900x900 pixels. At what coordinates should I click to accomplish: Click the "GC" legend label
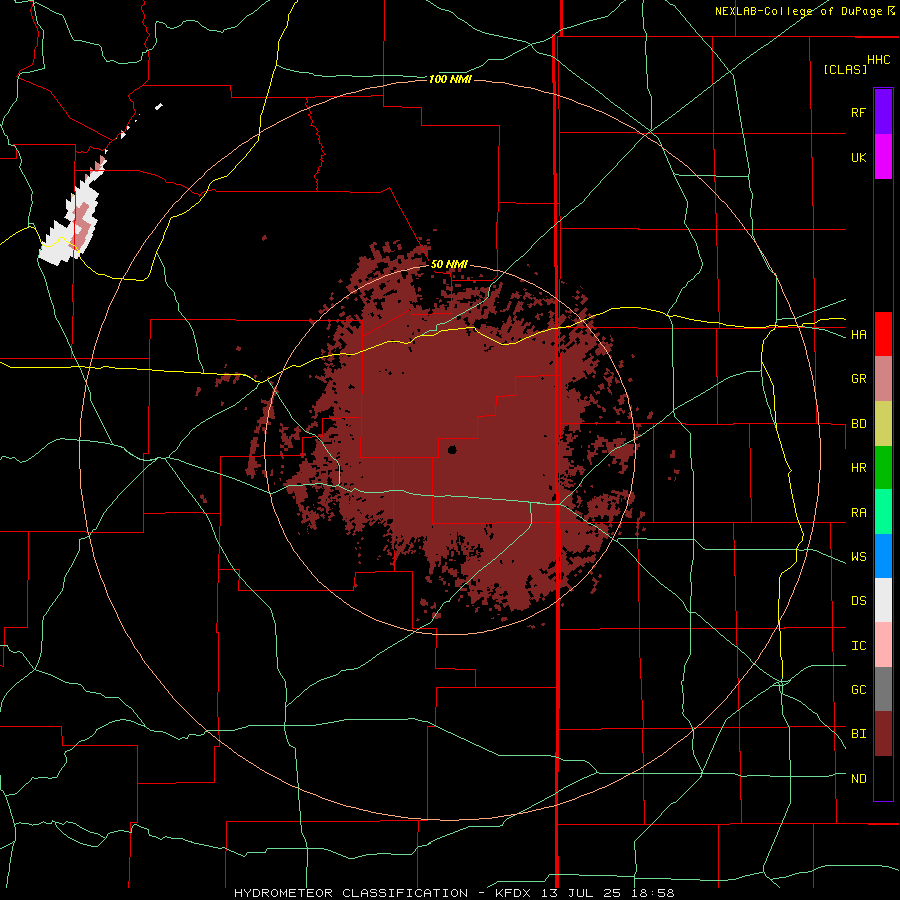(858, 690)
